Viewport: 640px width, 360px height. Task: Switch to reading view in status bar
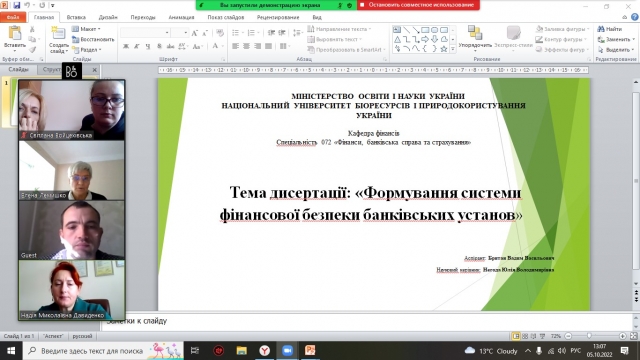(533, 336)
